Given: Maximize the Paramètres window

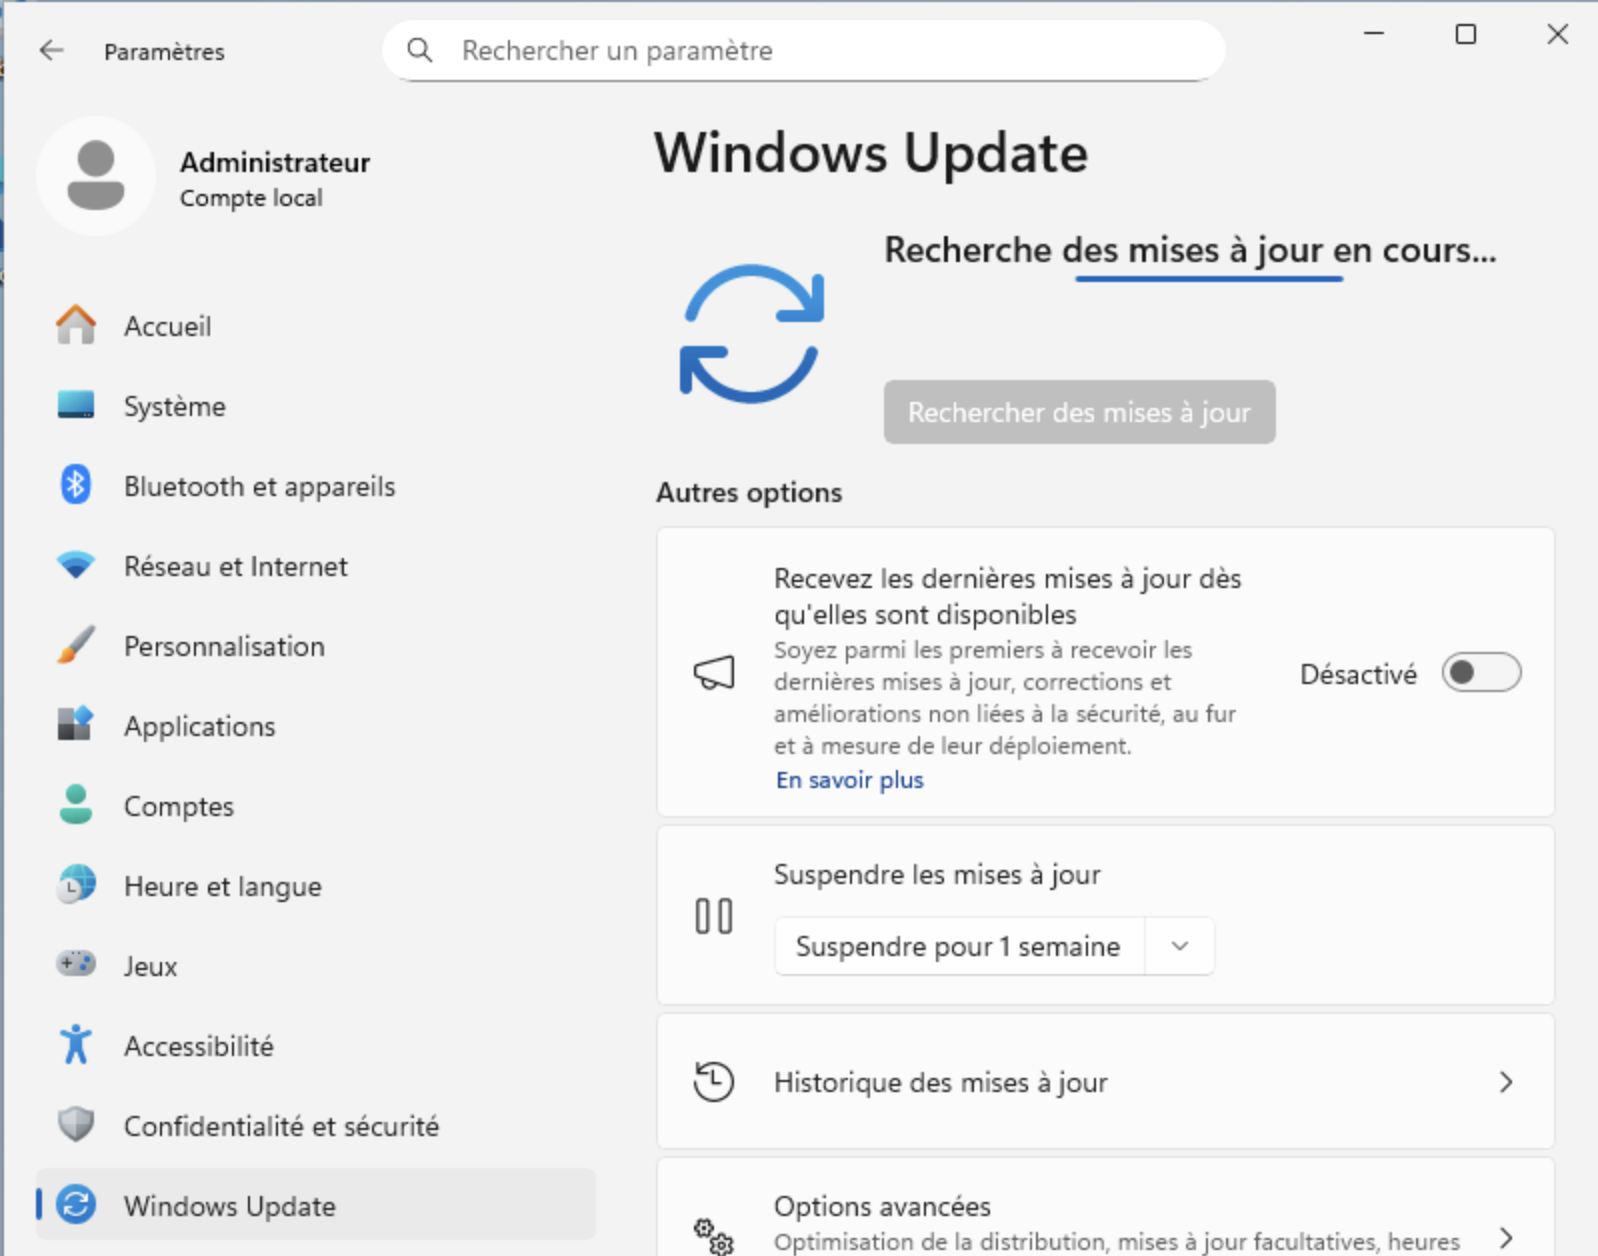Looking at the screenshot, I should [x=1466, y=34].
